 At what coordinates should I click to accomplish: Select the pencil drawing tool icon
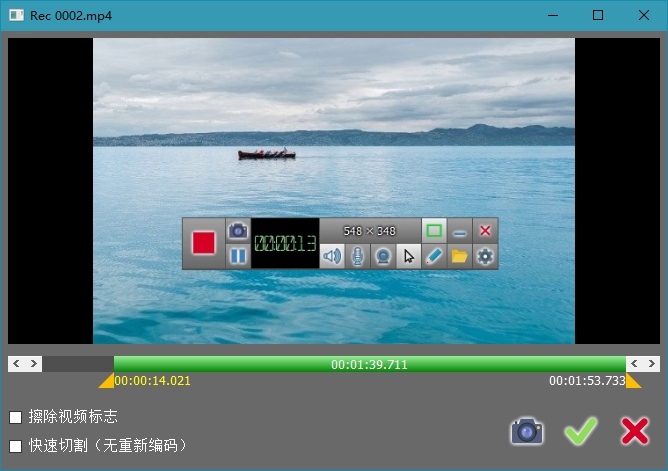tap(434, 256)
